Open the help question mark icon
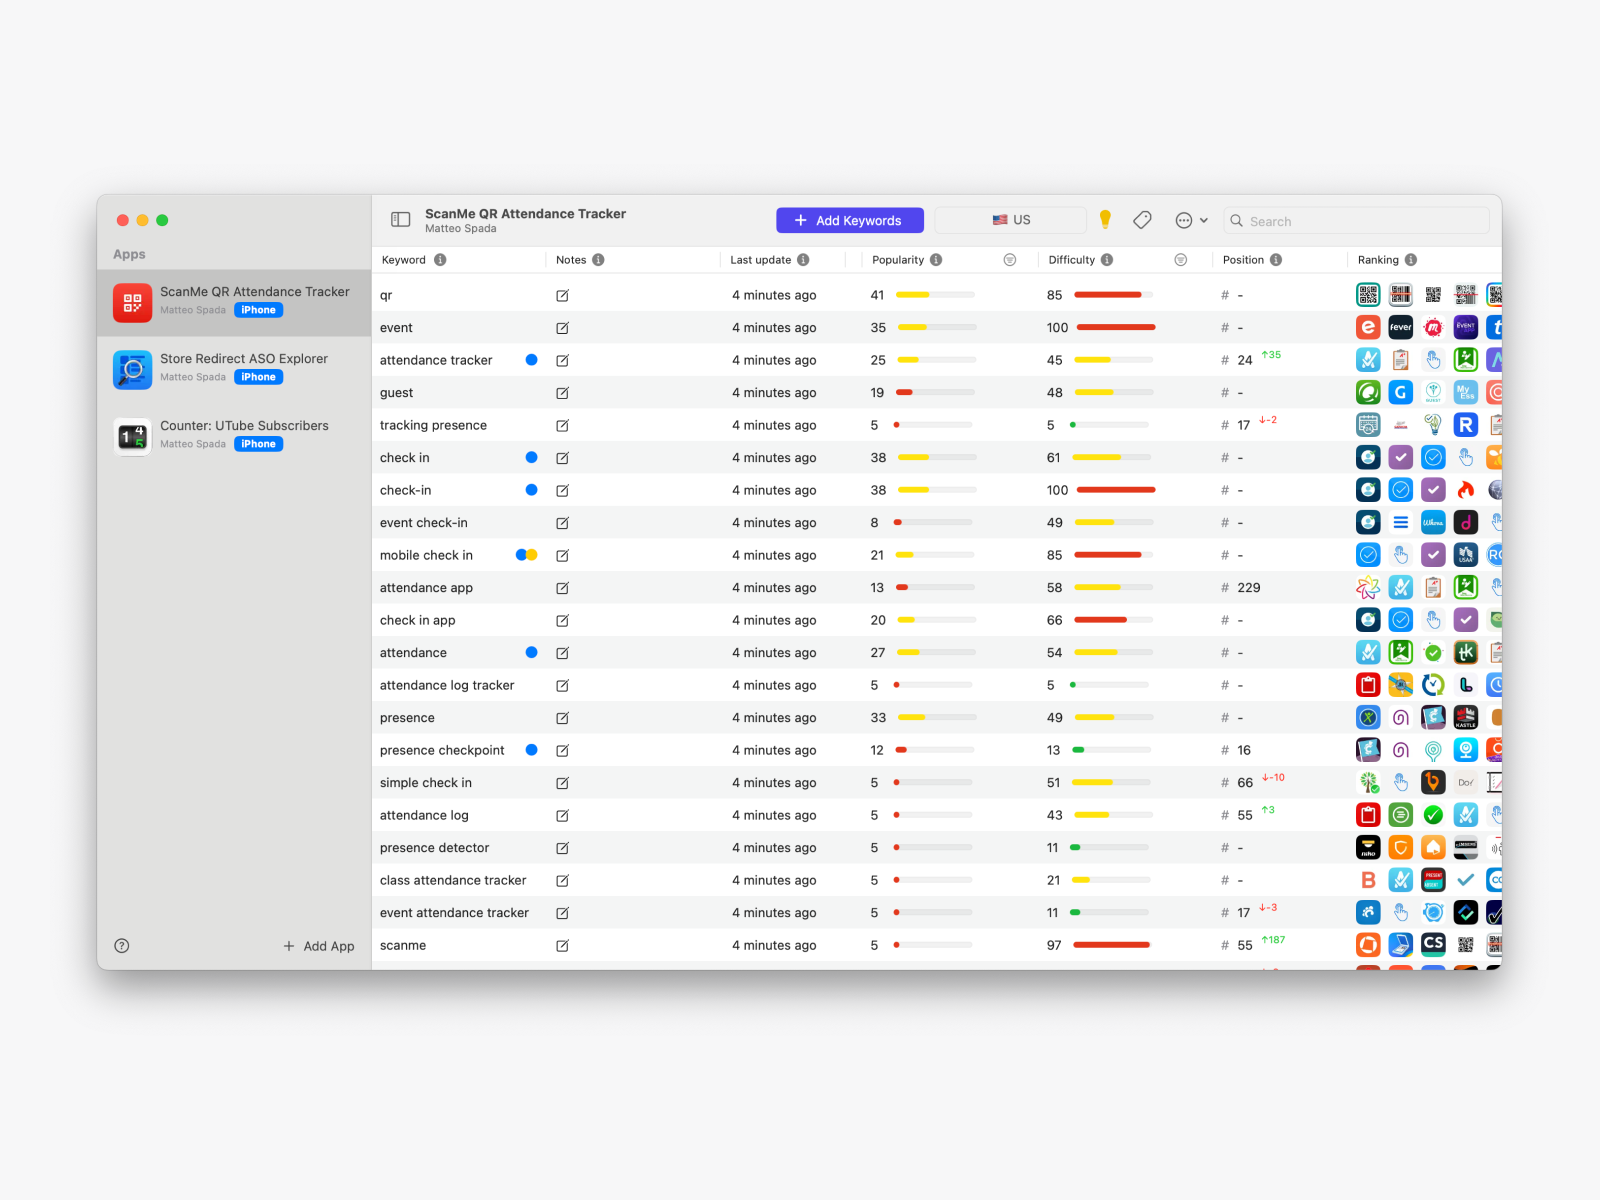The width and height of the screenshot is (1600, 1200). (122, 946)
